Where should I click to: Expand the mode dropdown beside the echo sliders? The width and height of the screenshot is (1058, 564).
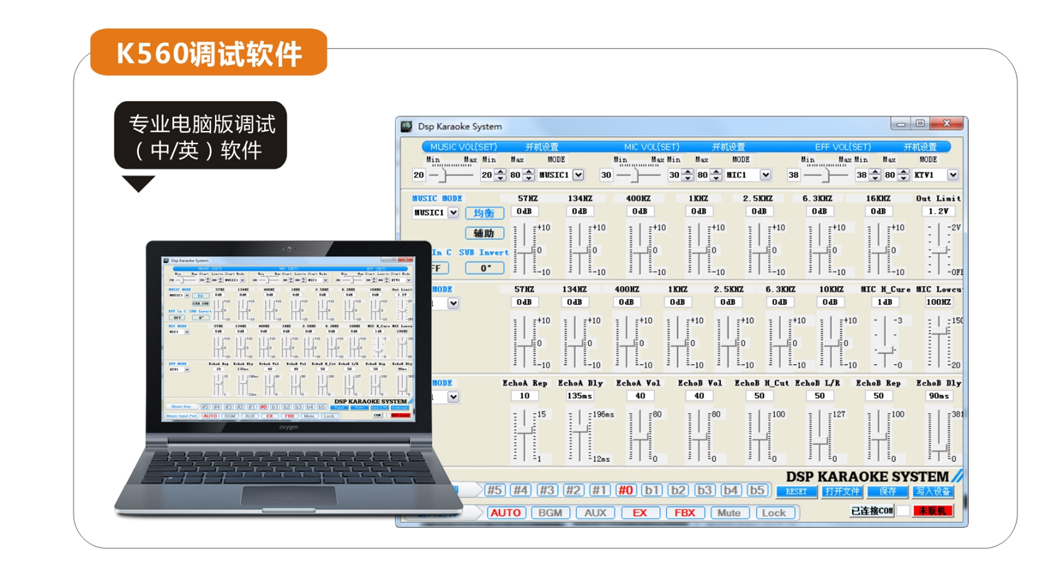pos(453,397)
